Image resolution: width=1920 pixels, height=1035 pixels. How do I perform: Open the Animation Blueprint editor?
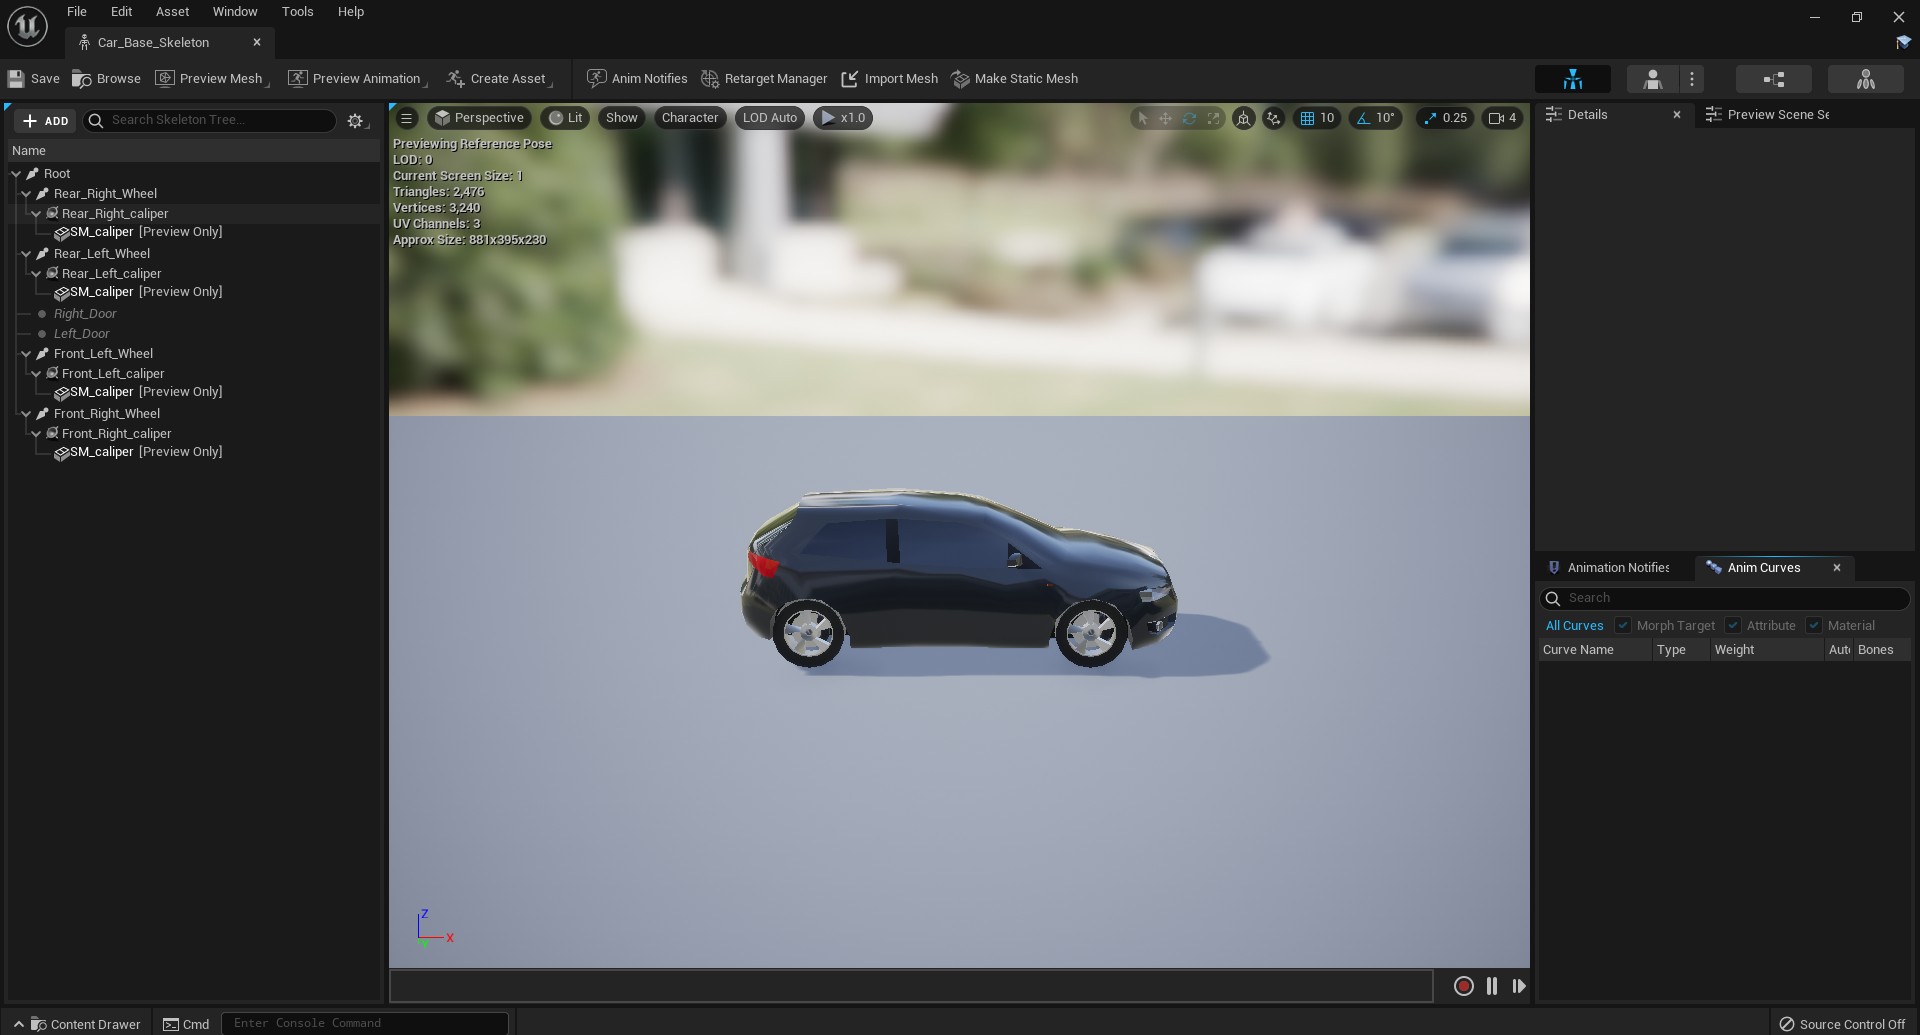pyautogui.click(x=1775, y=79)
